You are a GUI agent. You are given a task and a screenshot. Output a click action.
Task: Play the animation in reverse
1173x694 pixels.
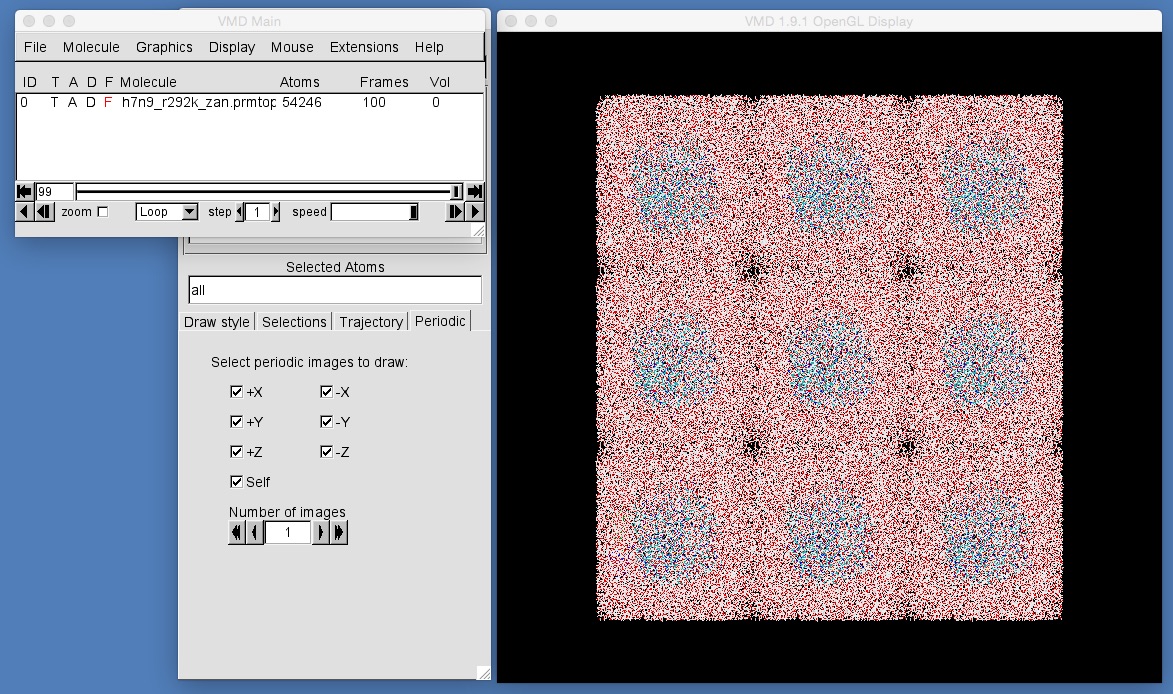[24, 212]
